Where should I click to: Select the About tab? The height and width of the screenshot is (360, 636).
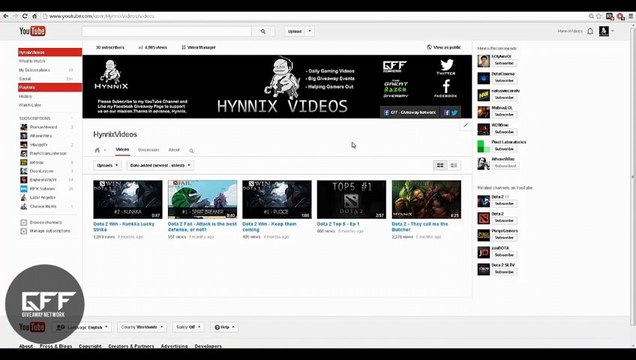tap(174, 150)
